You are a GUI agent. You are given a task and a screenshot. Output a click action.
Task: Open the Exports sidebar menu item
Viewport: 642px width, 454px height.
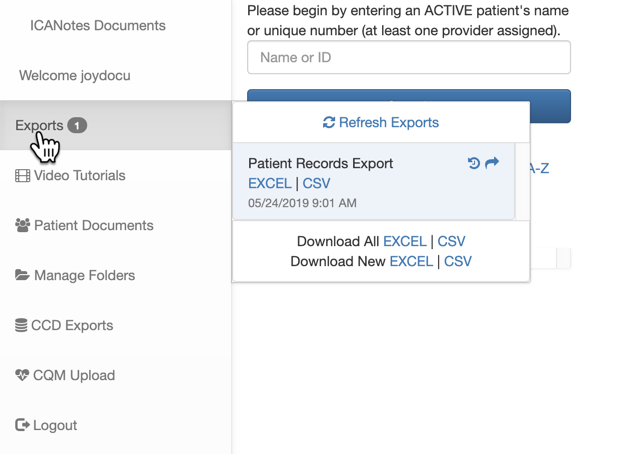click(39, 126)
